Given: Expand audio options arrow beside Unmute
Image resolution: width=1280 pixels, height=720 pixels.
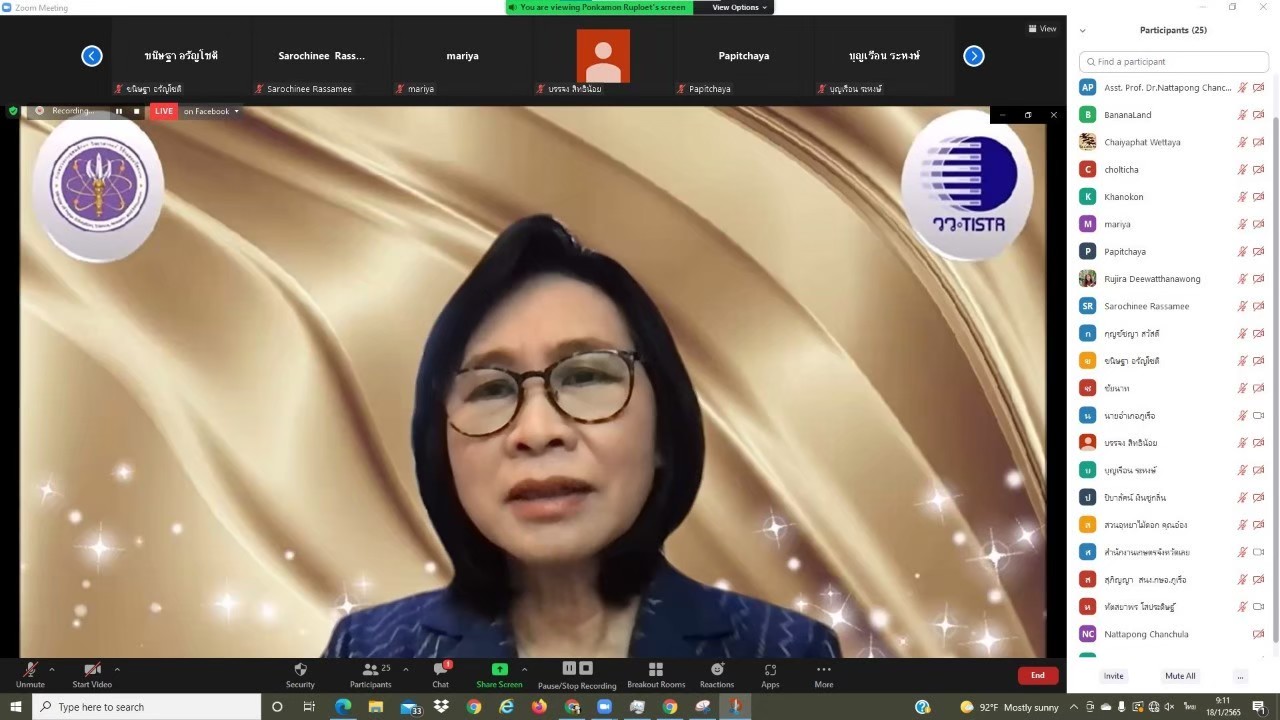Looking at the screenshot, I should pyautogui.click(x=52, y=669).
